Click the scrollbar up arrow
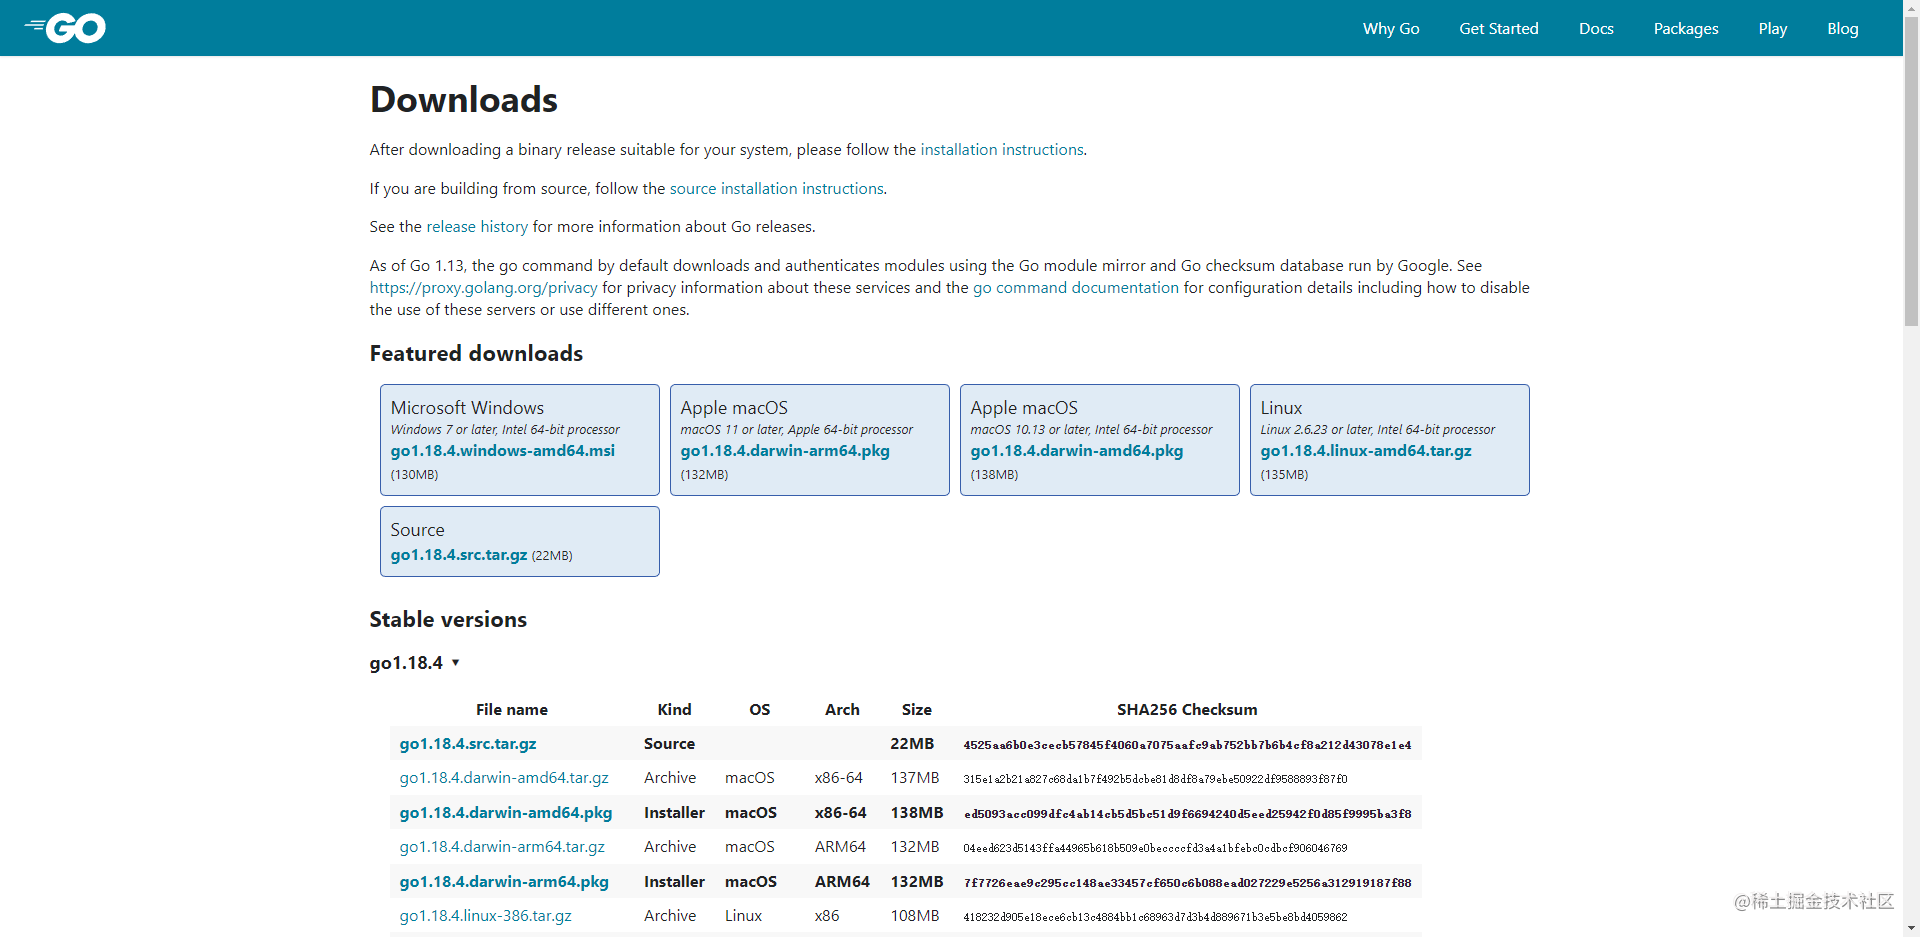 coord(1911,8)
